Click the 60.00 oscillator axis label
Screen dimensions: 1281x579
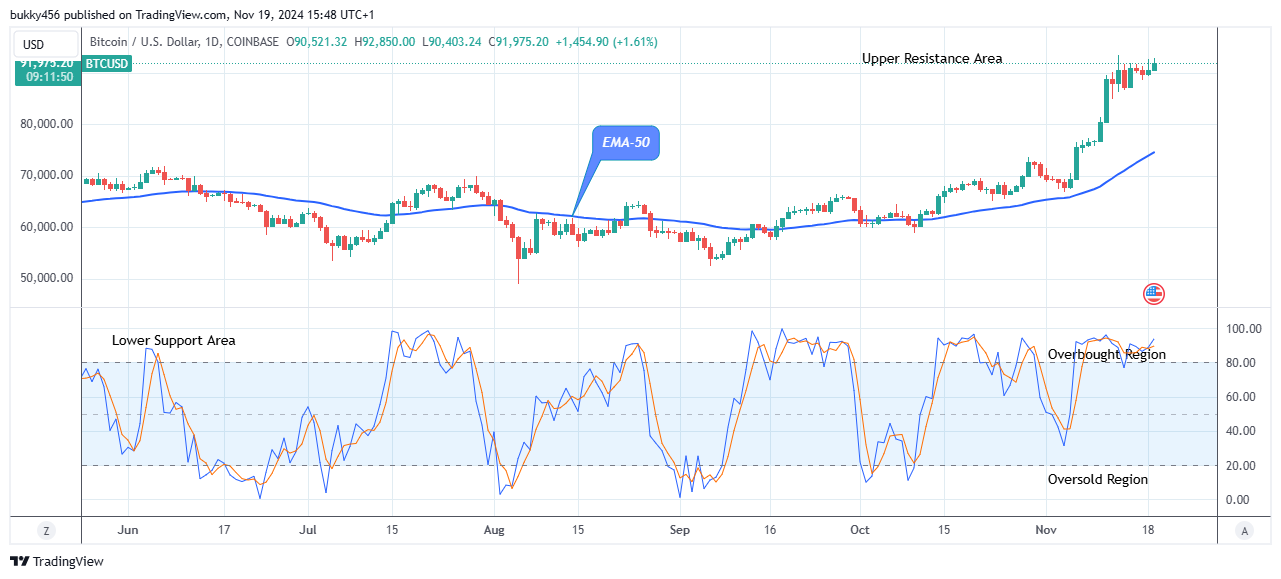1239,398
